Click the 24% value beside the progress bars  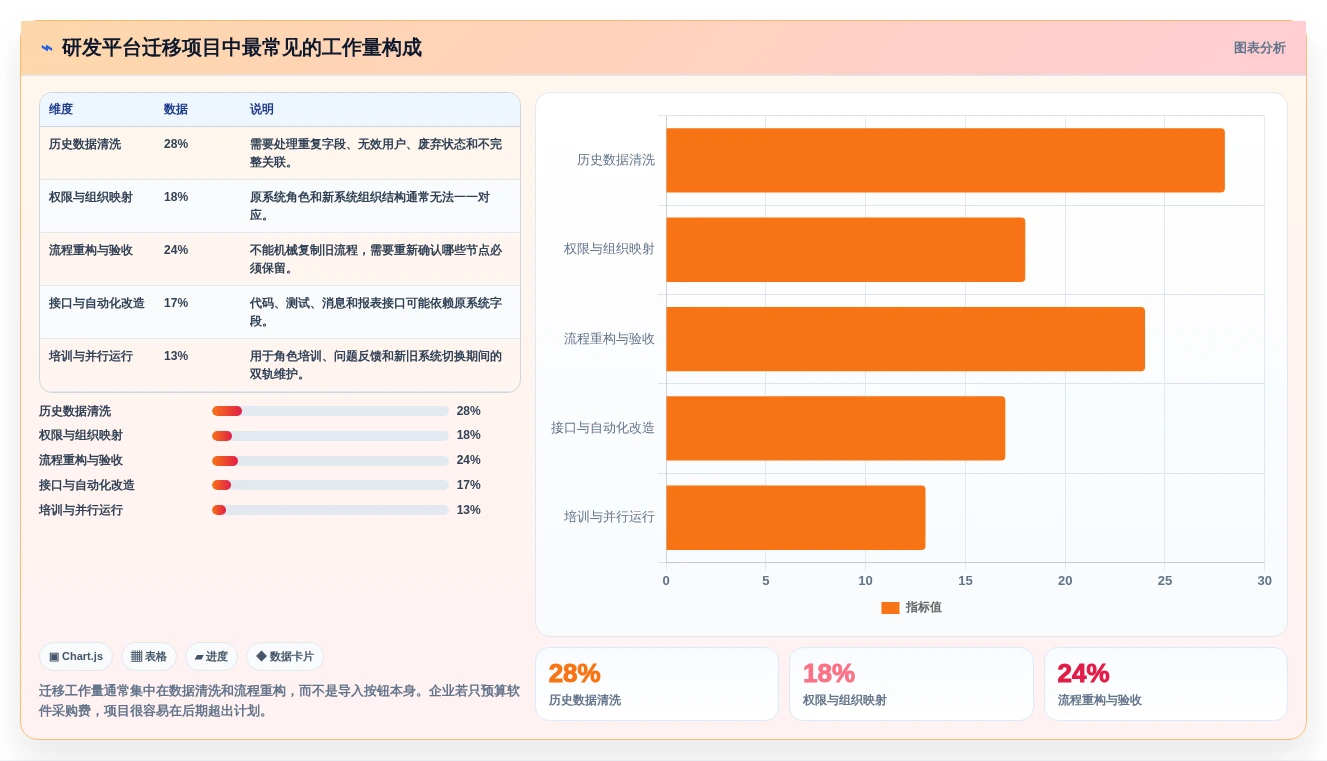click(x=469, y=460)
